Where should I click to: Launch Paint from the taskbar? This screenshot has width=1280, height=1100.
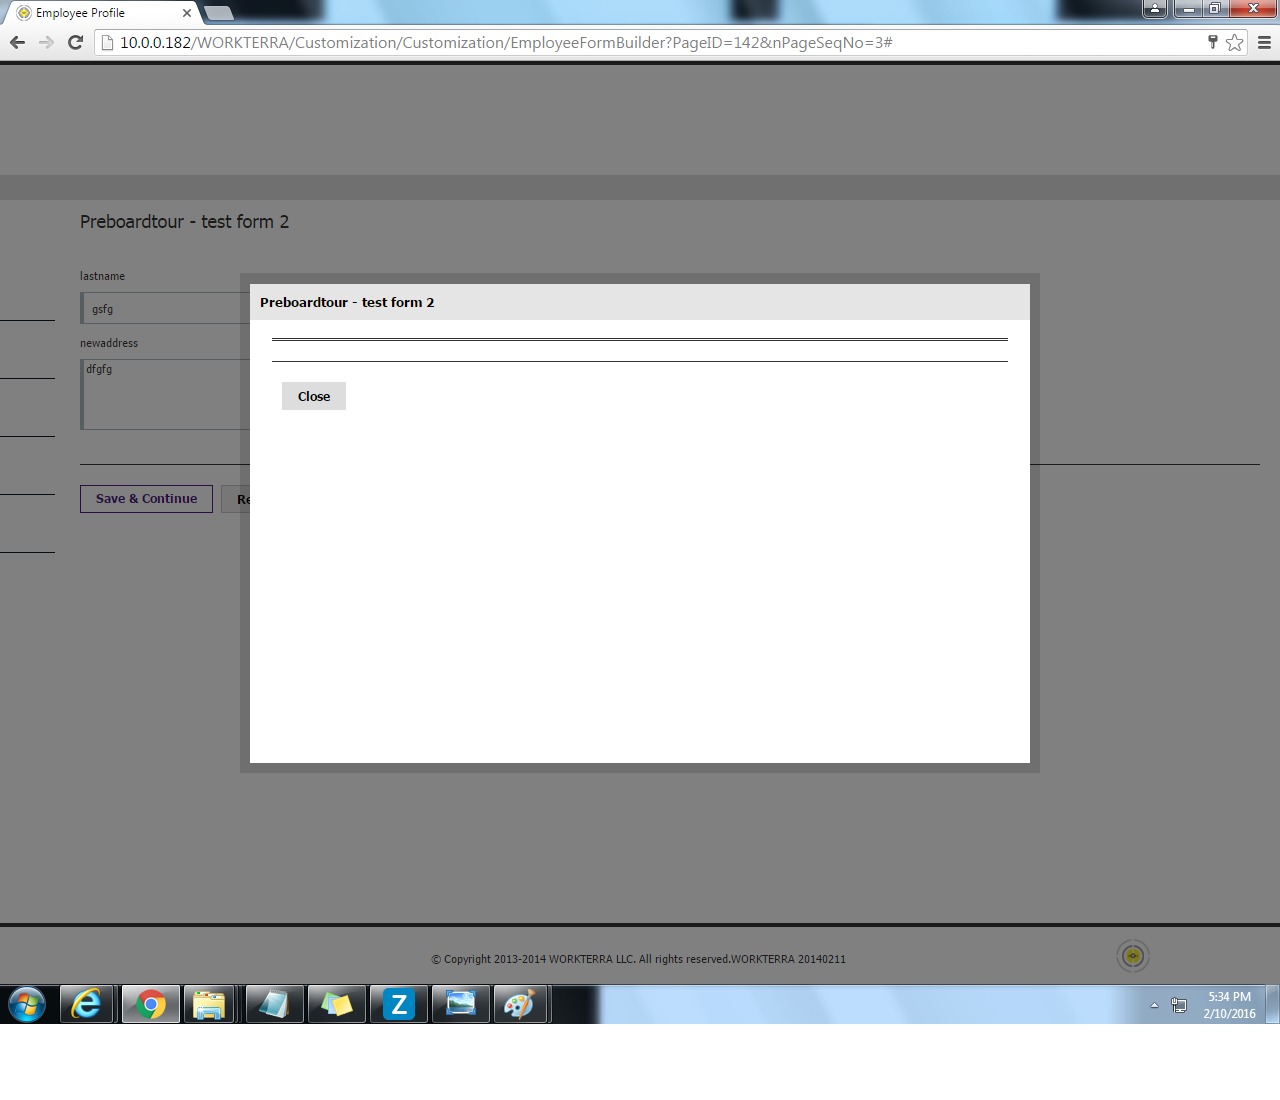521,1004
